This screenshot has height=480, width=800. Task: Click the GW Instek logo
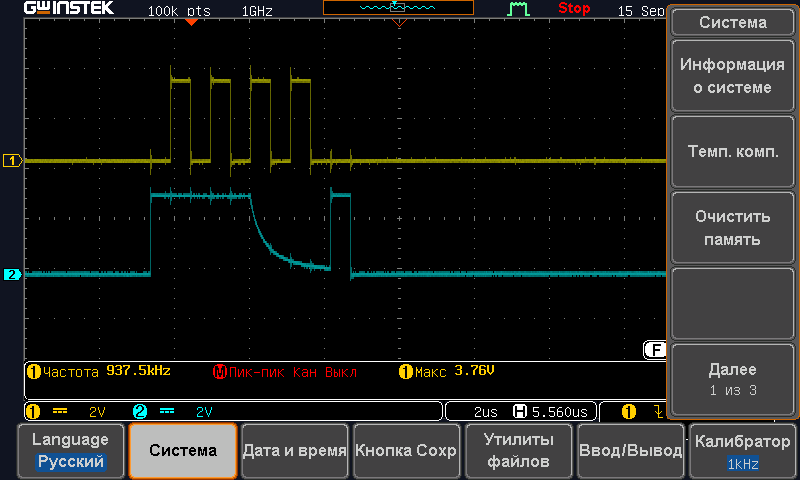(69, 8)
